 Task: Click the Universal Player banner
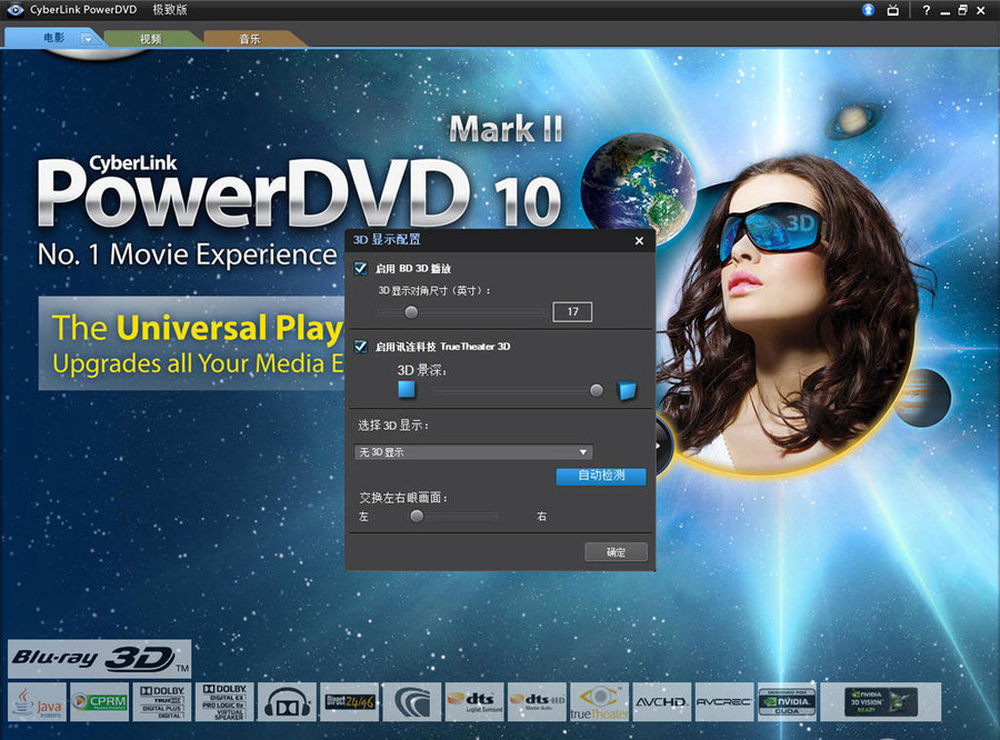click(192, 343)
